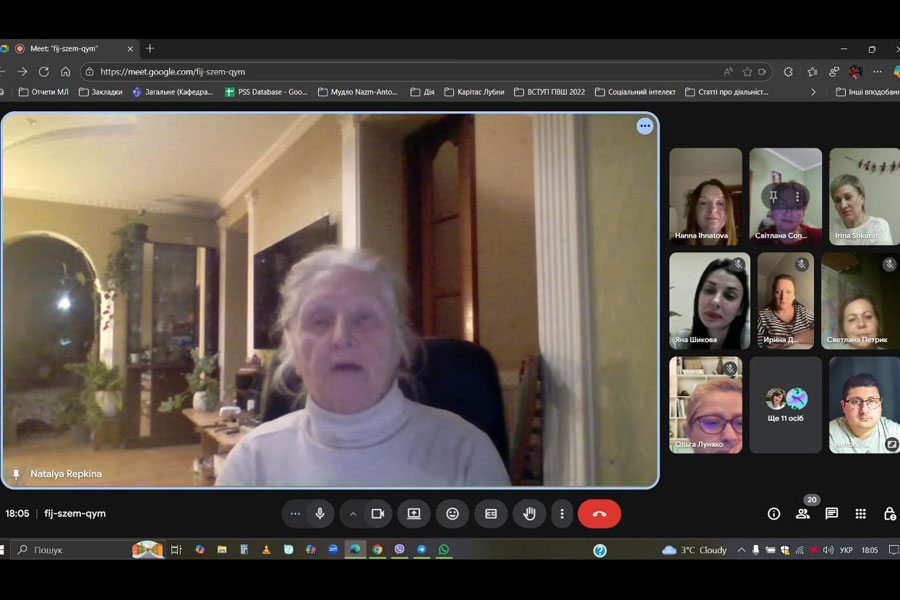Open the browser profile avatar
Screen dimensions: 900x600
tap(856, 72)
